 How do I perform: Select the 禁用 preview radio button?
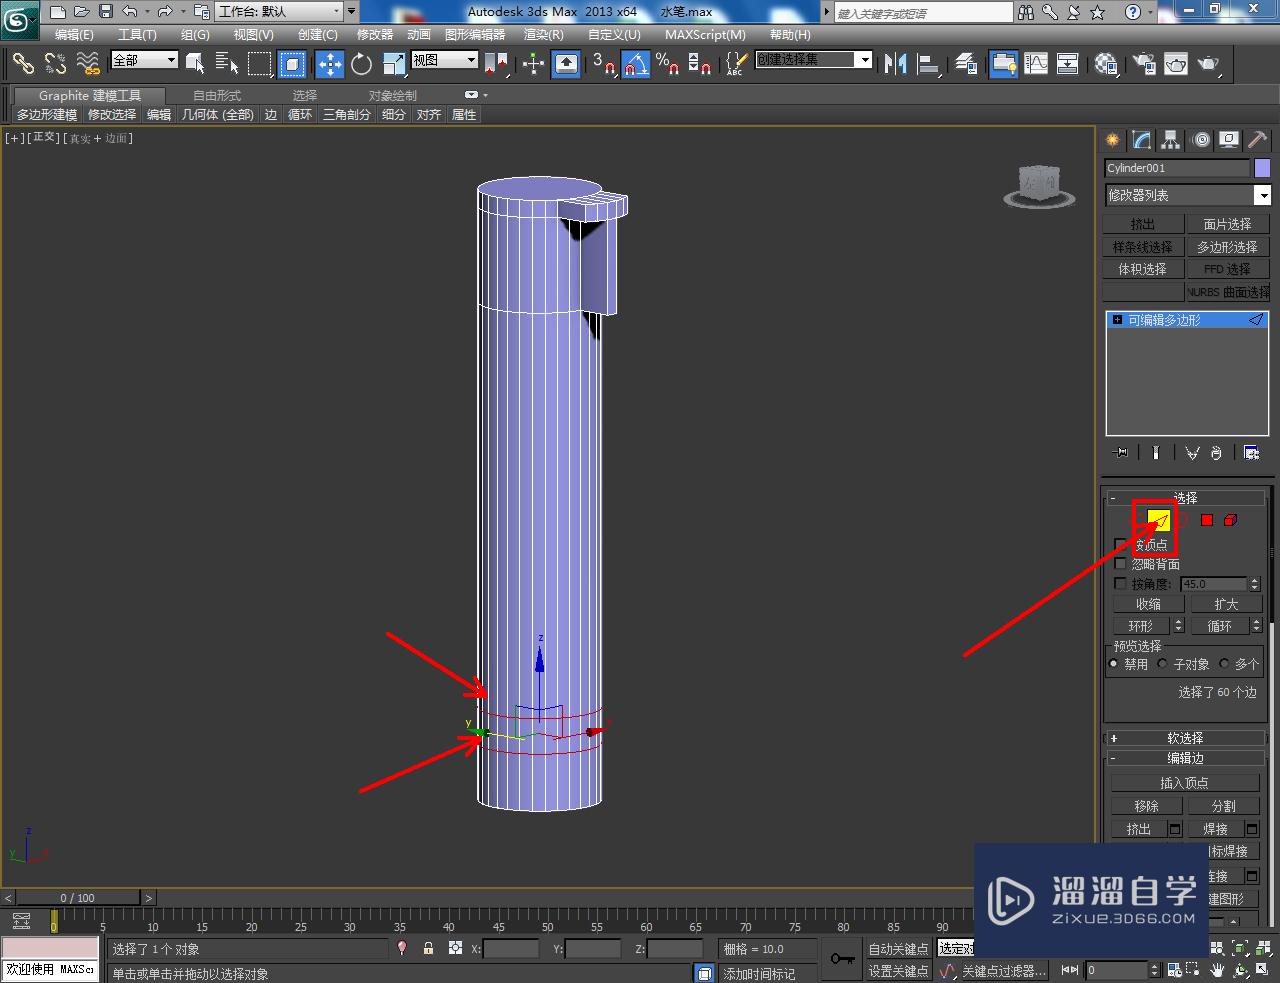tap(1115, 664)
